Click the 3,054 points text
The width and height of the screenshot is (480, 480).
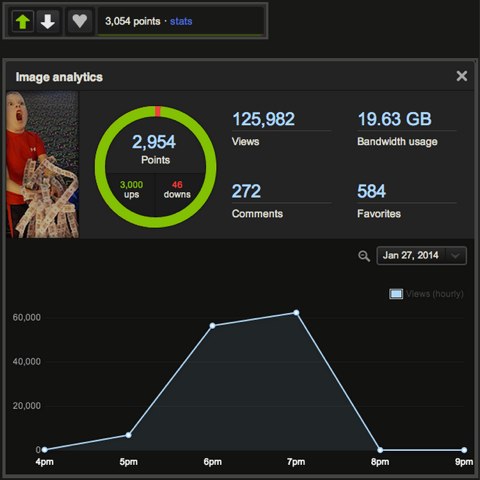point(133,21)
